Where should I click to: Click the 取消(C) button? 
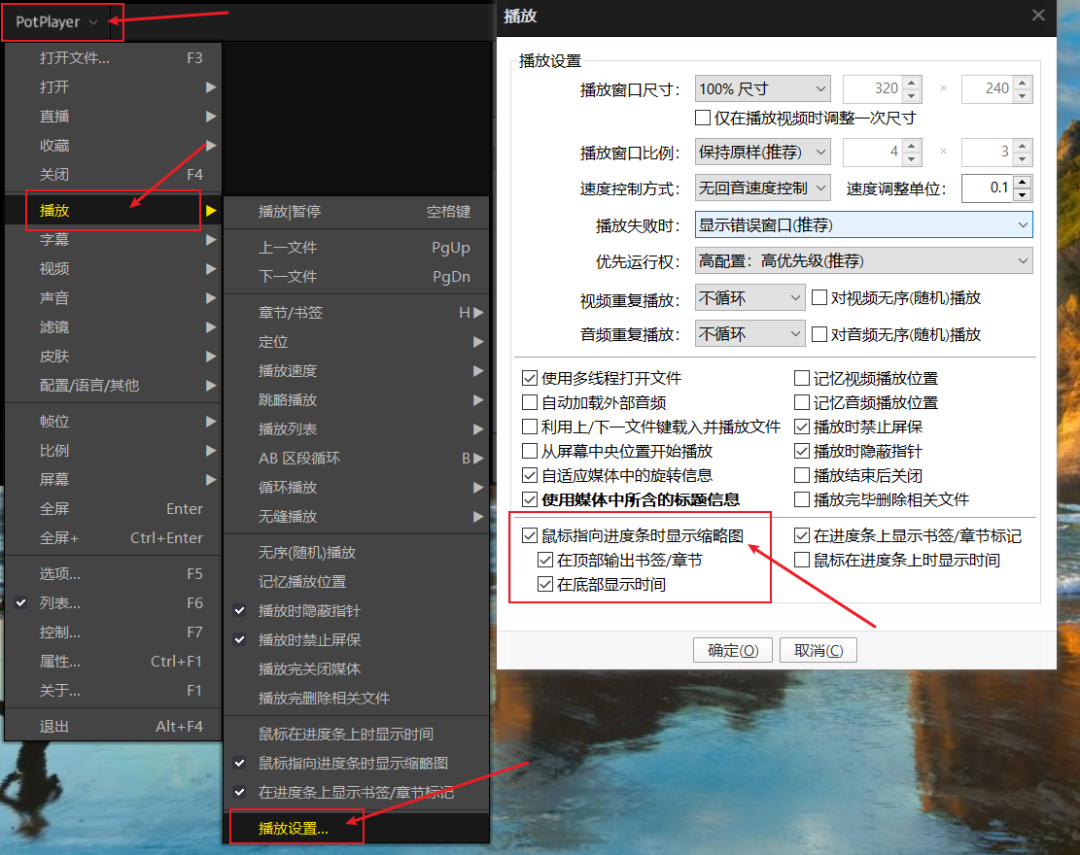point(818,650)
